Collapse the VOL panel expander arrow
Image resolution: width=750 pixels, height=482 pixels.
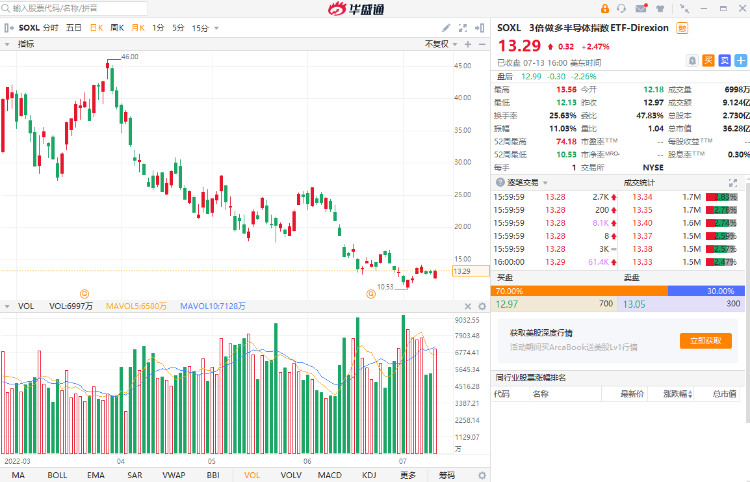7,307
